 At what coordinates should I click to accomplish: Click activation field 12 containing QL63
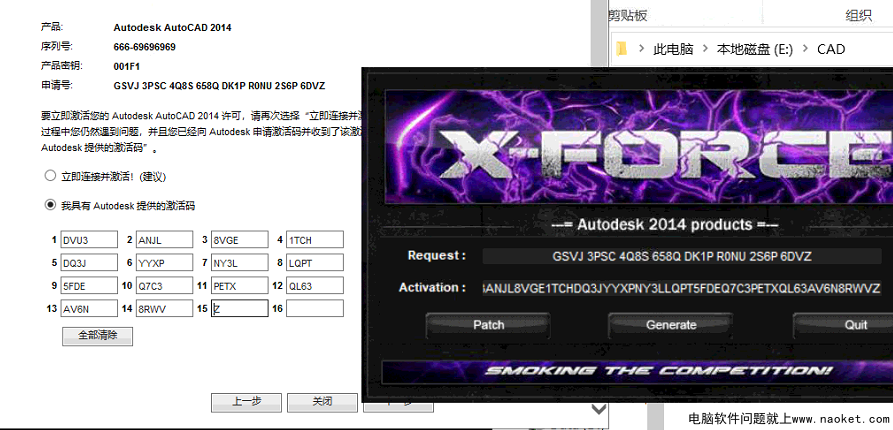pos(315,286)
